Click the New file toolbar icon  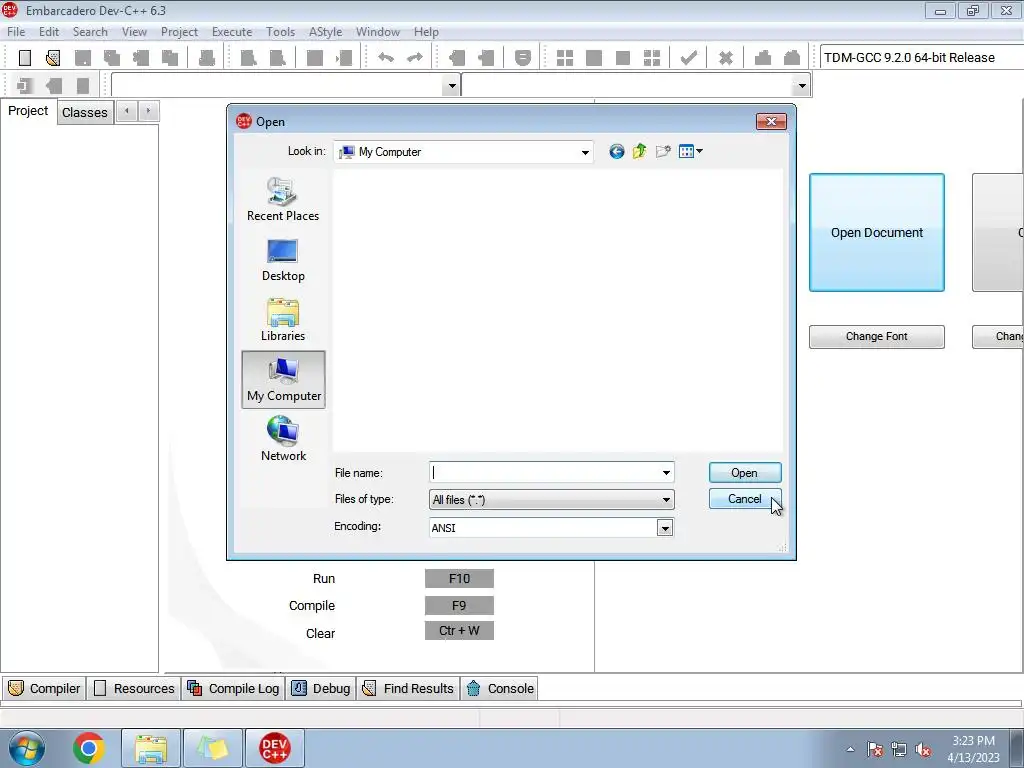(x=25, y=57)
